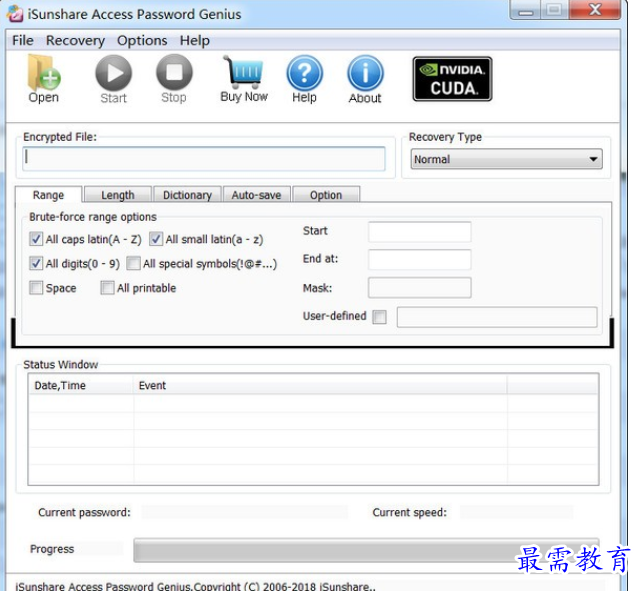Minimize the Access Password Genius window
The width and height of the screenshot is (639, 591).
coord(526,10)
